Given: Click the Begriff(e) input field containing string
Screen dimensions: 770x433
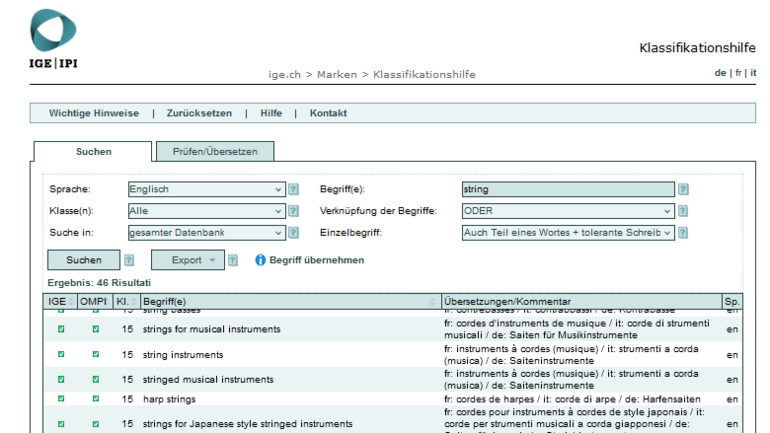Looking at the screenshot, I should (x=567, y=189).
